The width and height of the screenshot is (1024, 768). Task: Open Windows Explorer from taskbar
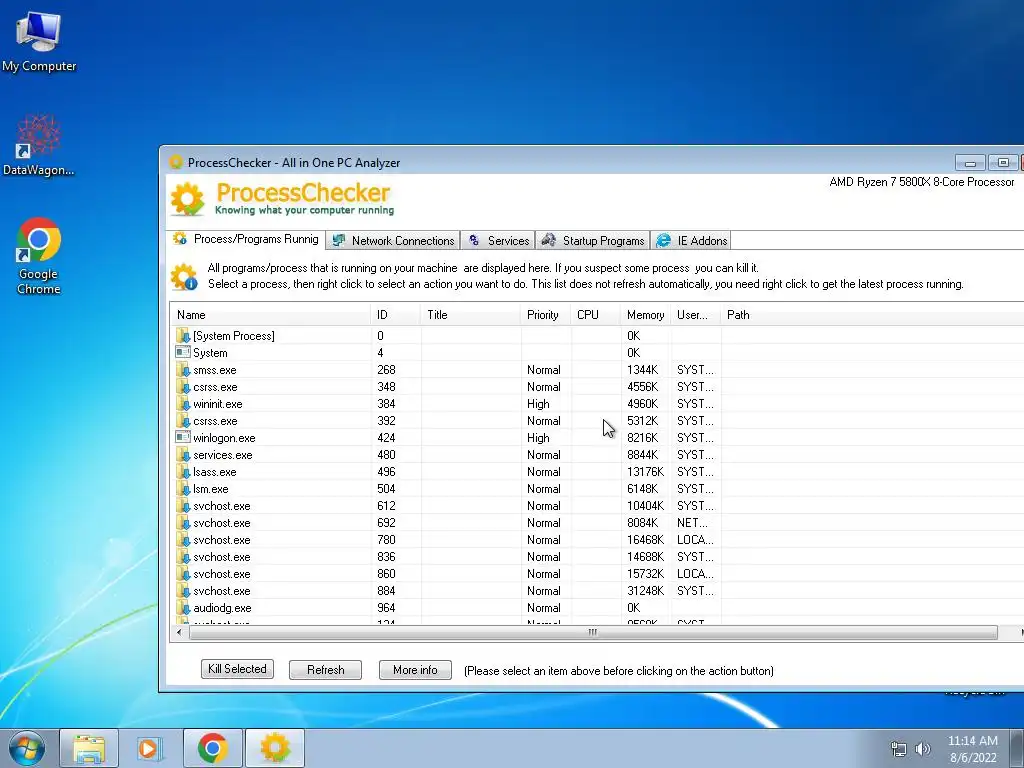89,748
